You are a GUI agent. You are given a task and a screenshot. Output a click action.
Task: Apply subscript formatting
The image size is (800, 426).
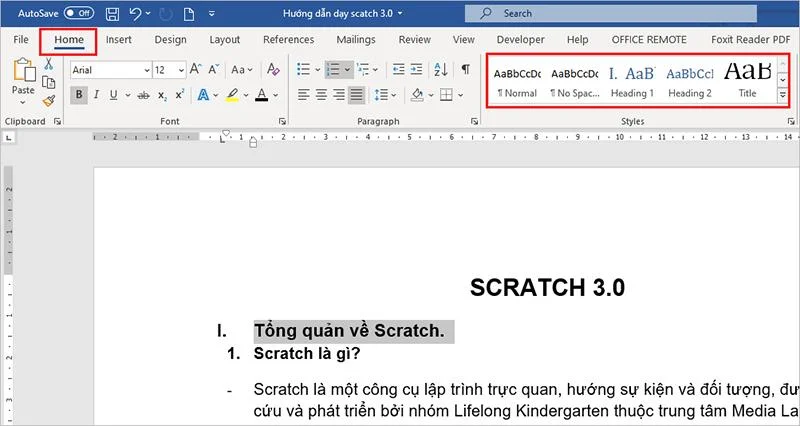click(162, 95)
